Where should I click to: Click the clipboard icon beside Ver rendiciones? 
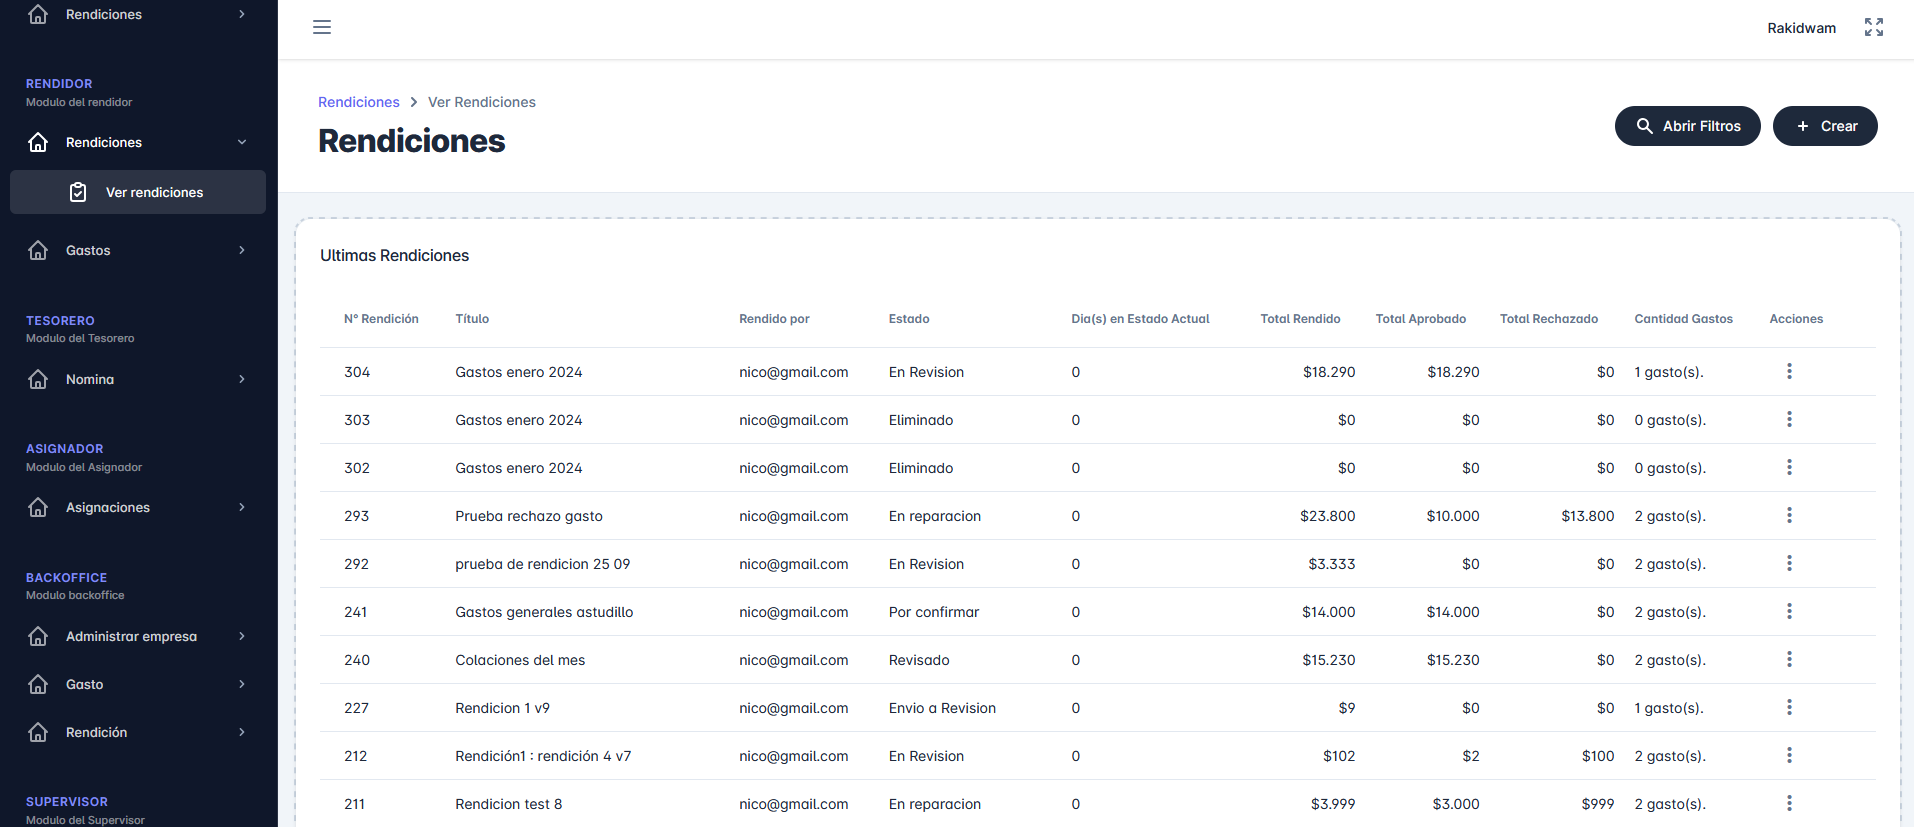coord(78,192)
